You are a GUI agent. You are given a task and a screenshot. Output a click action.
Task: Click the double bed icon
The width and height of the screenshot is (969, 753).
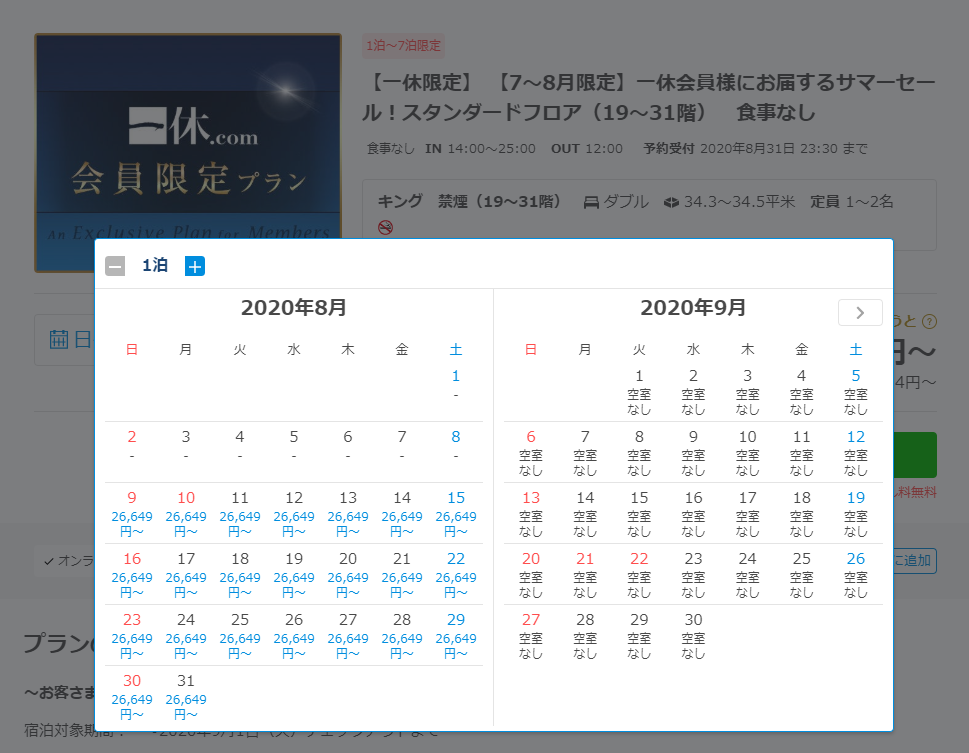pos(591,202)
